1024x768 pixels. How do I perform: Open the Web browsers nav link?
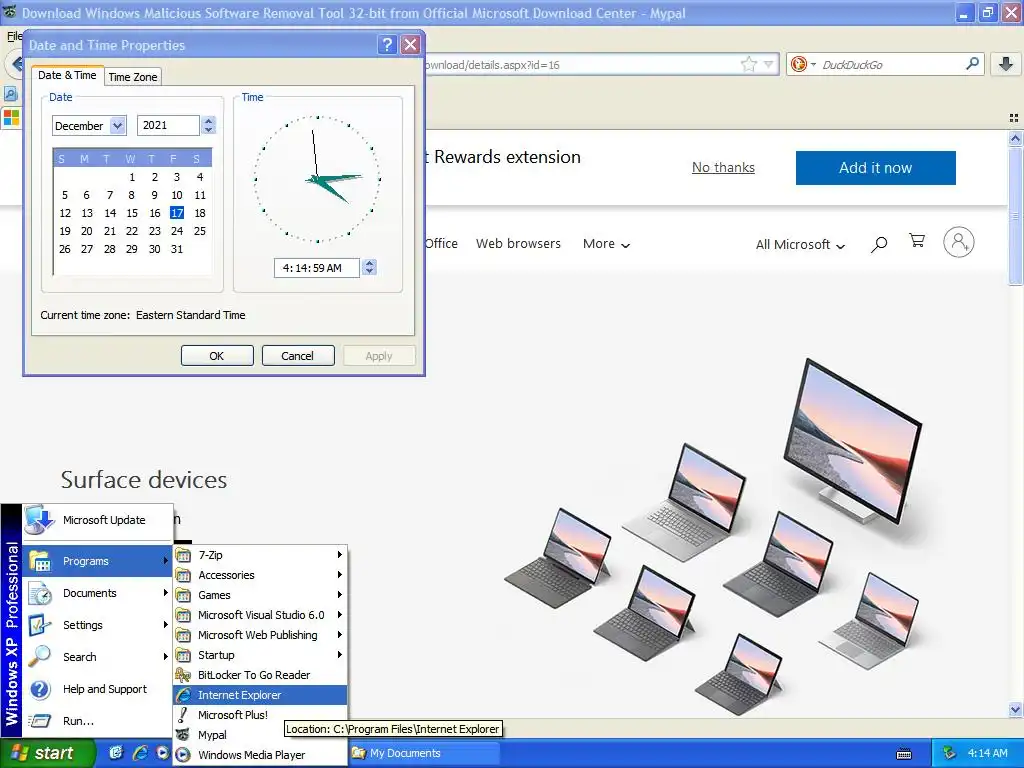tap(518, 244)
